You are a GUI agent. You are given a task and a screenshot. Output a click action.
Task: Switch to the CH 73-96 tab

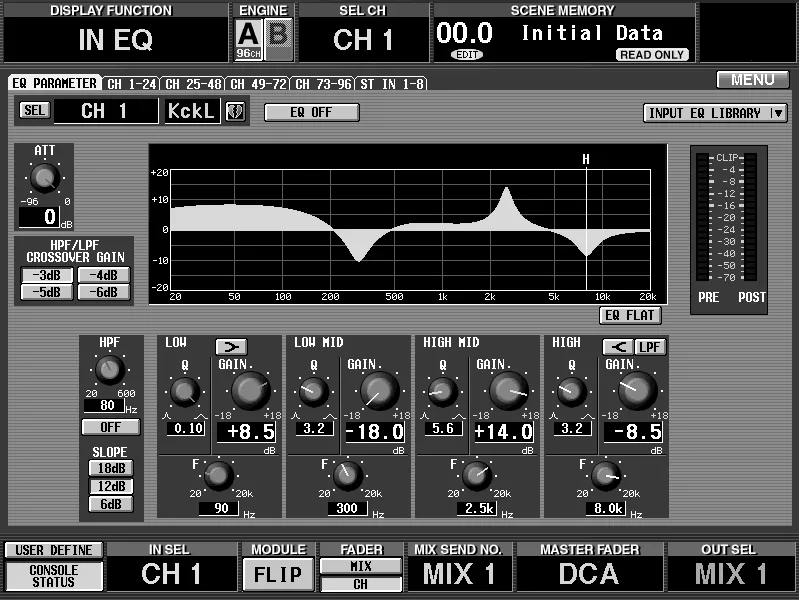(323, 84)
